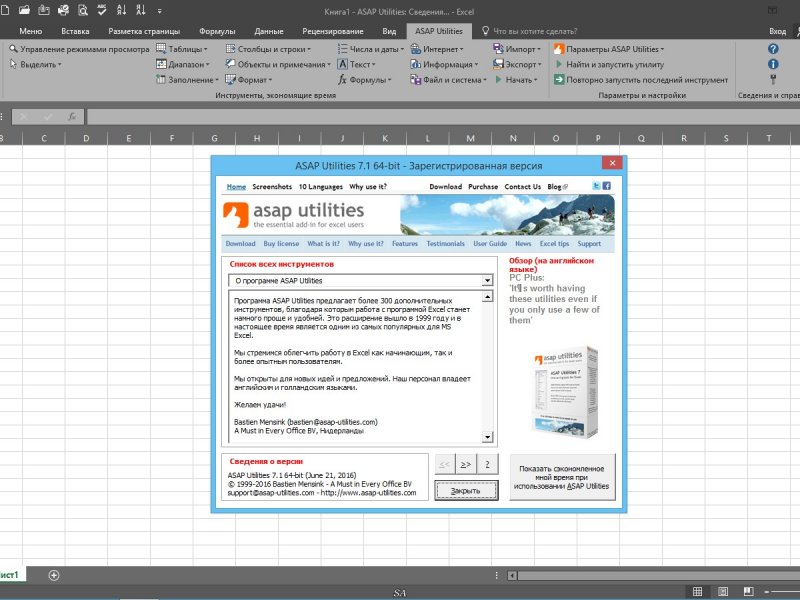The image size is (800, 600).
Task: Expand the Выделить dropdown
Action: (x=35, y=64)
